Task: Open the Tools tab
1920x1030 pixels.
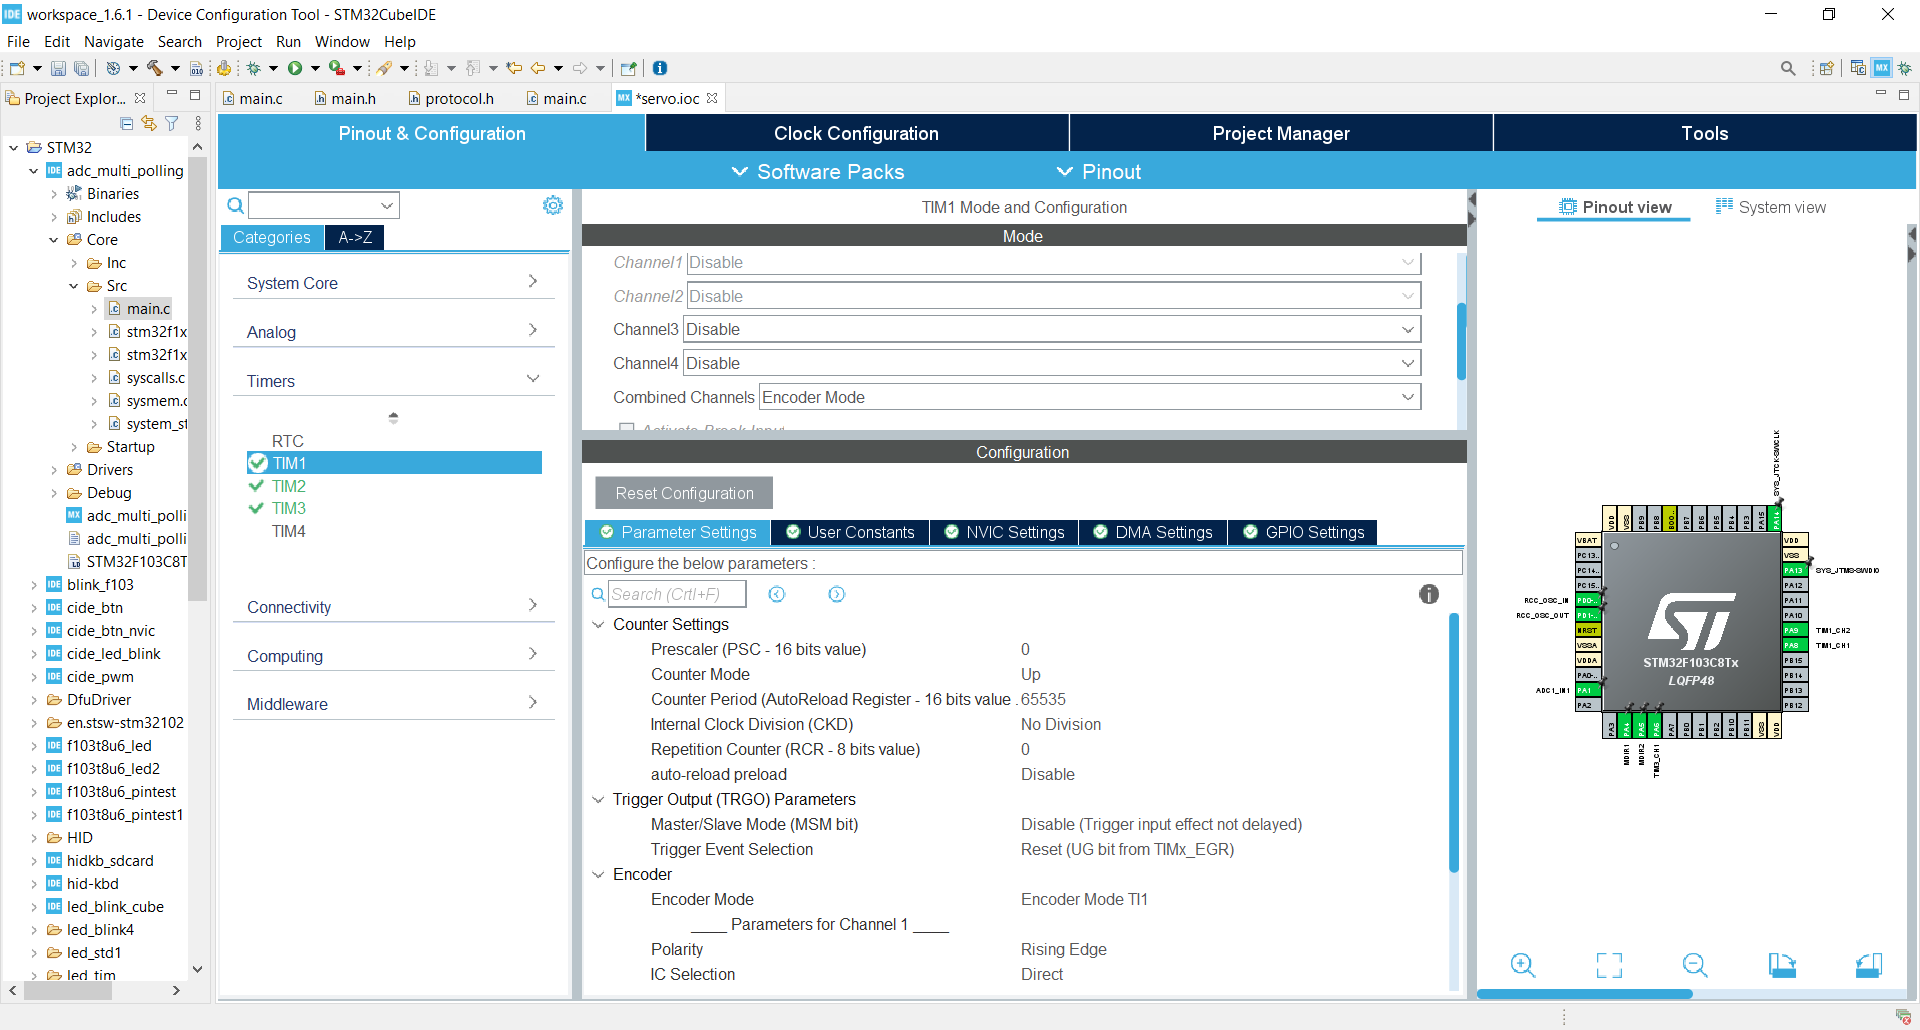Action: 1705,133
